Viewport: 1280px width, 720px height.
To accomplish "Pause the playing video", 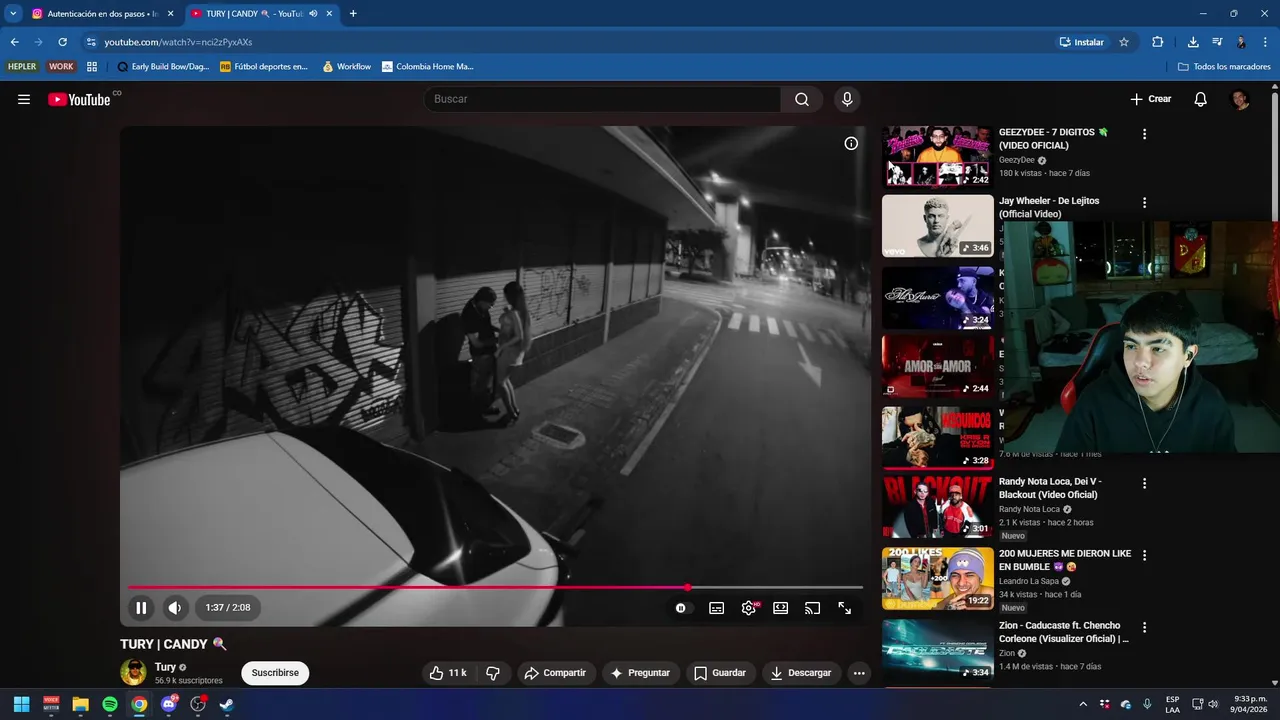I will click(141, 608).
